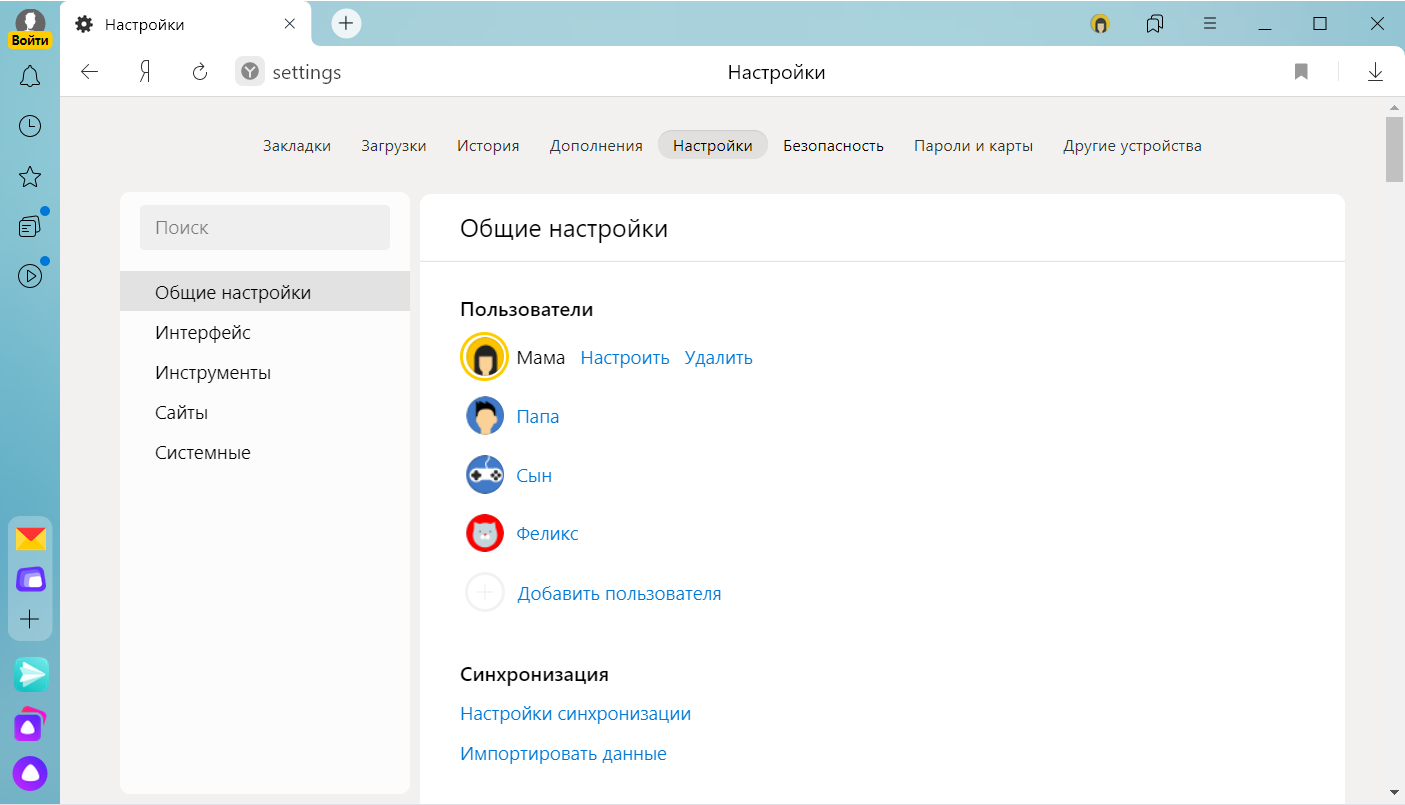Image resolution: width=1405 pixels, height=805 pixels.
Task: Select the active Настройки page tab
Action: click(713, 145)
